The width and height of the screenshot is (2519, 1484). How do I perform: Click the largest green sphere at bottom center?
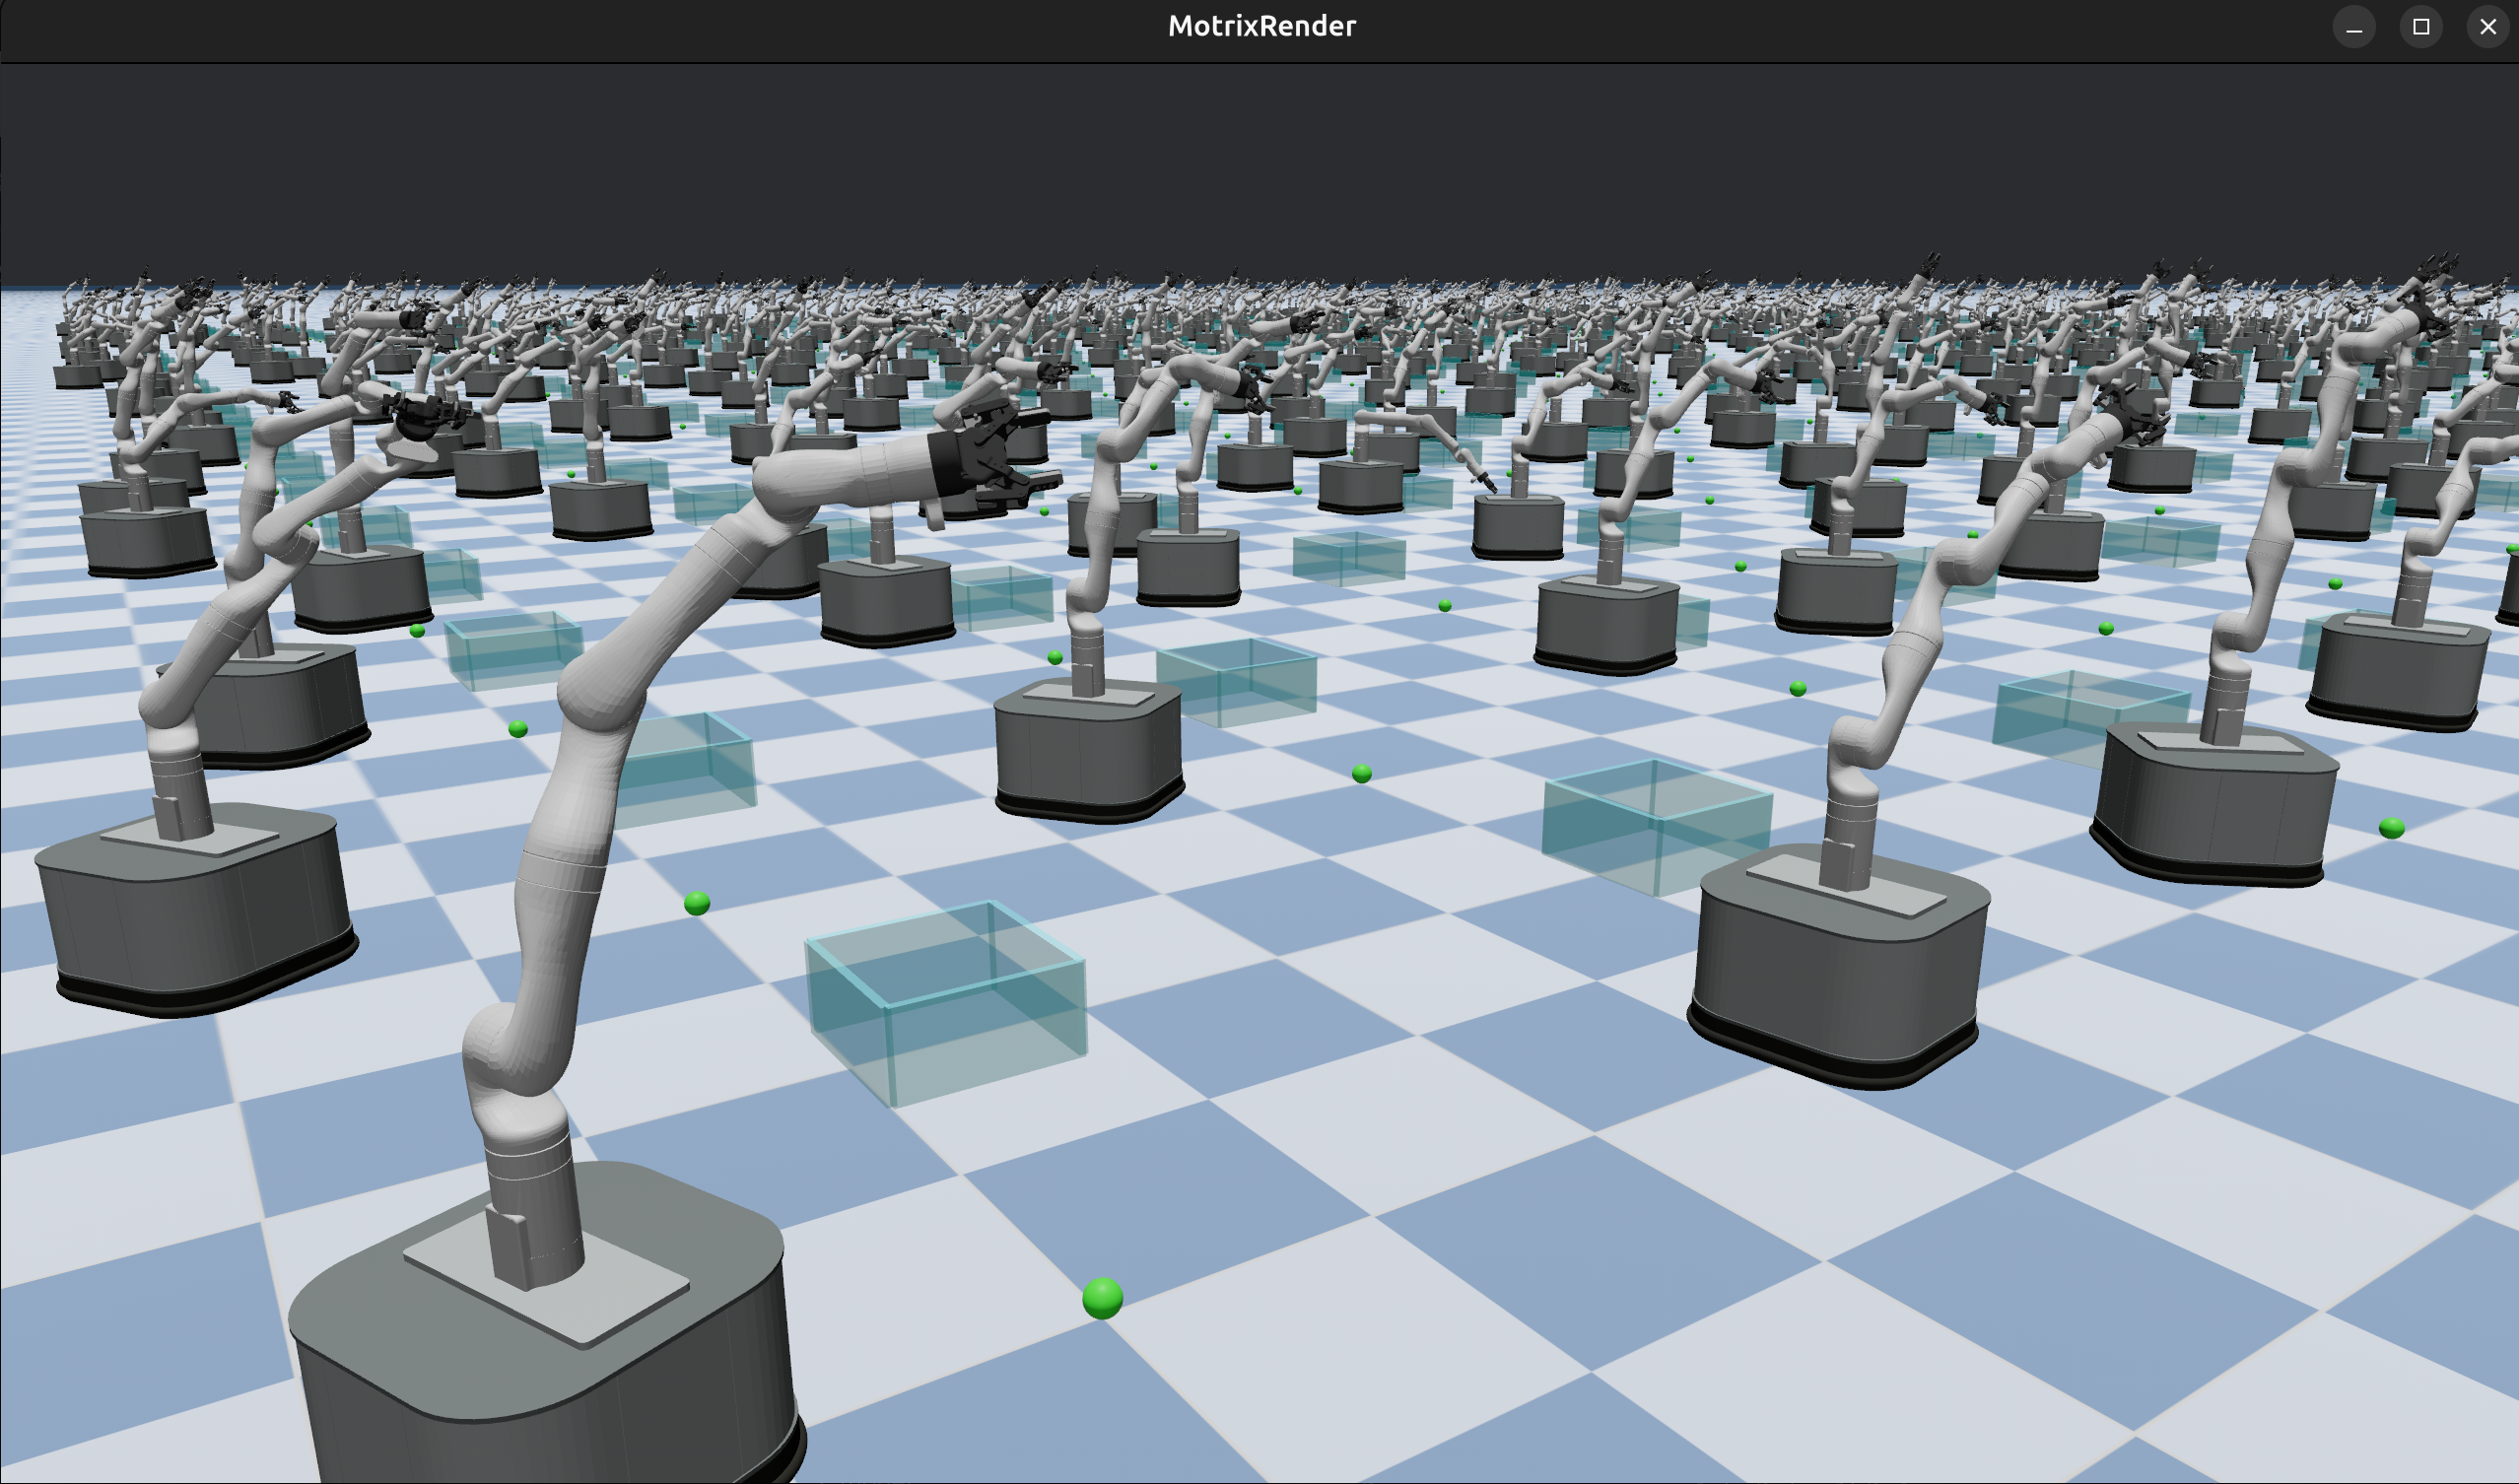[x=1102, y=1298]
